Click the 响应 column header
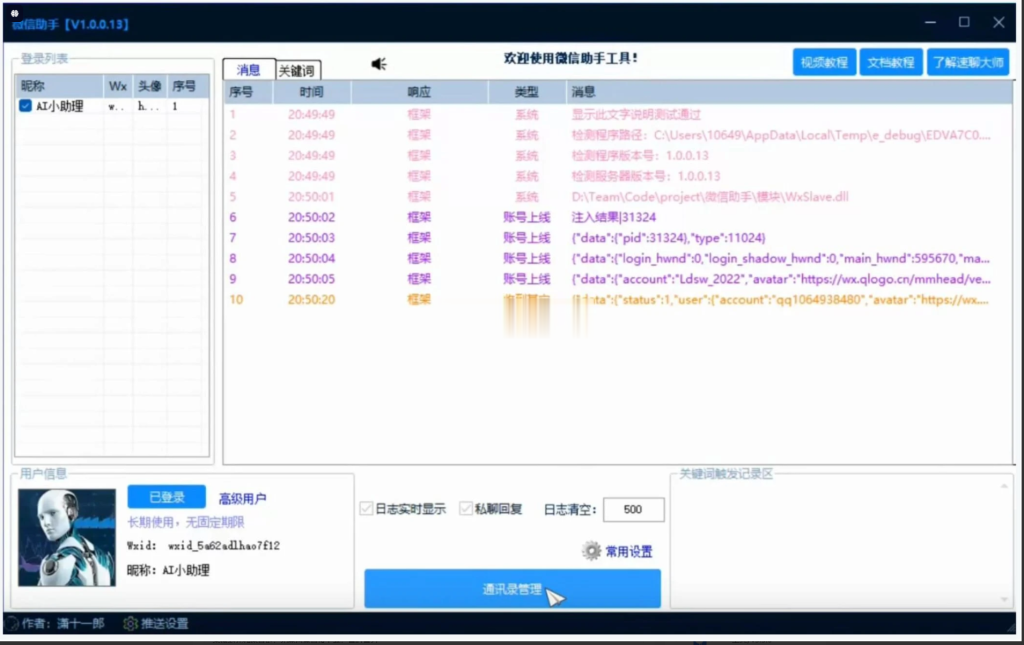 tap(419, 92)
